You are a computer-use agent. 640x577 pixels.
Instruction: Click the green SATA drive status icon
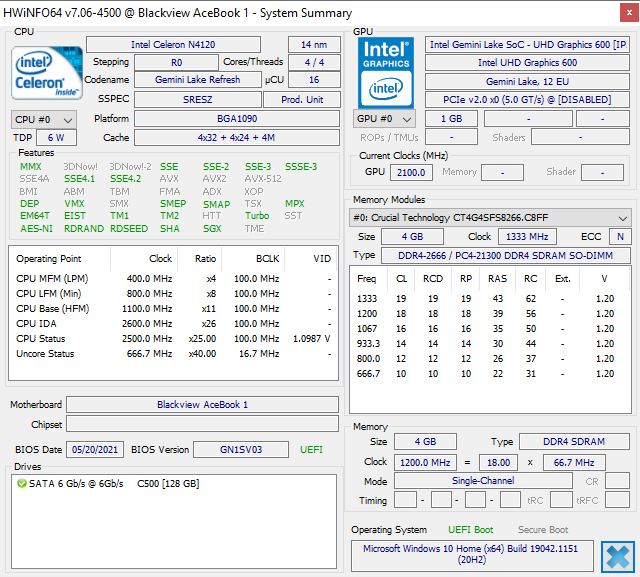pyautogui.click(x=21, y=484)
